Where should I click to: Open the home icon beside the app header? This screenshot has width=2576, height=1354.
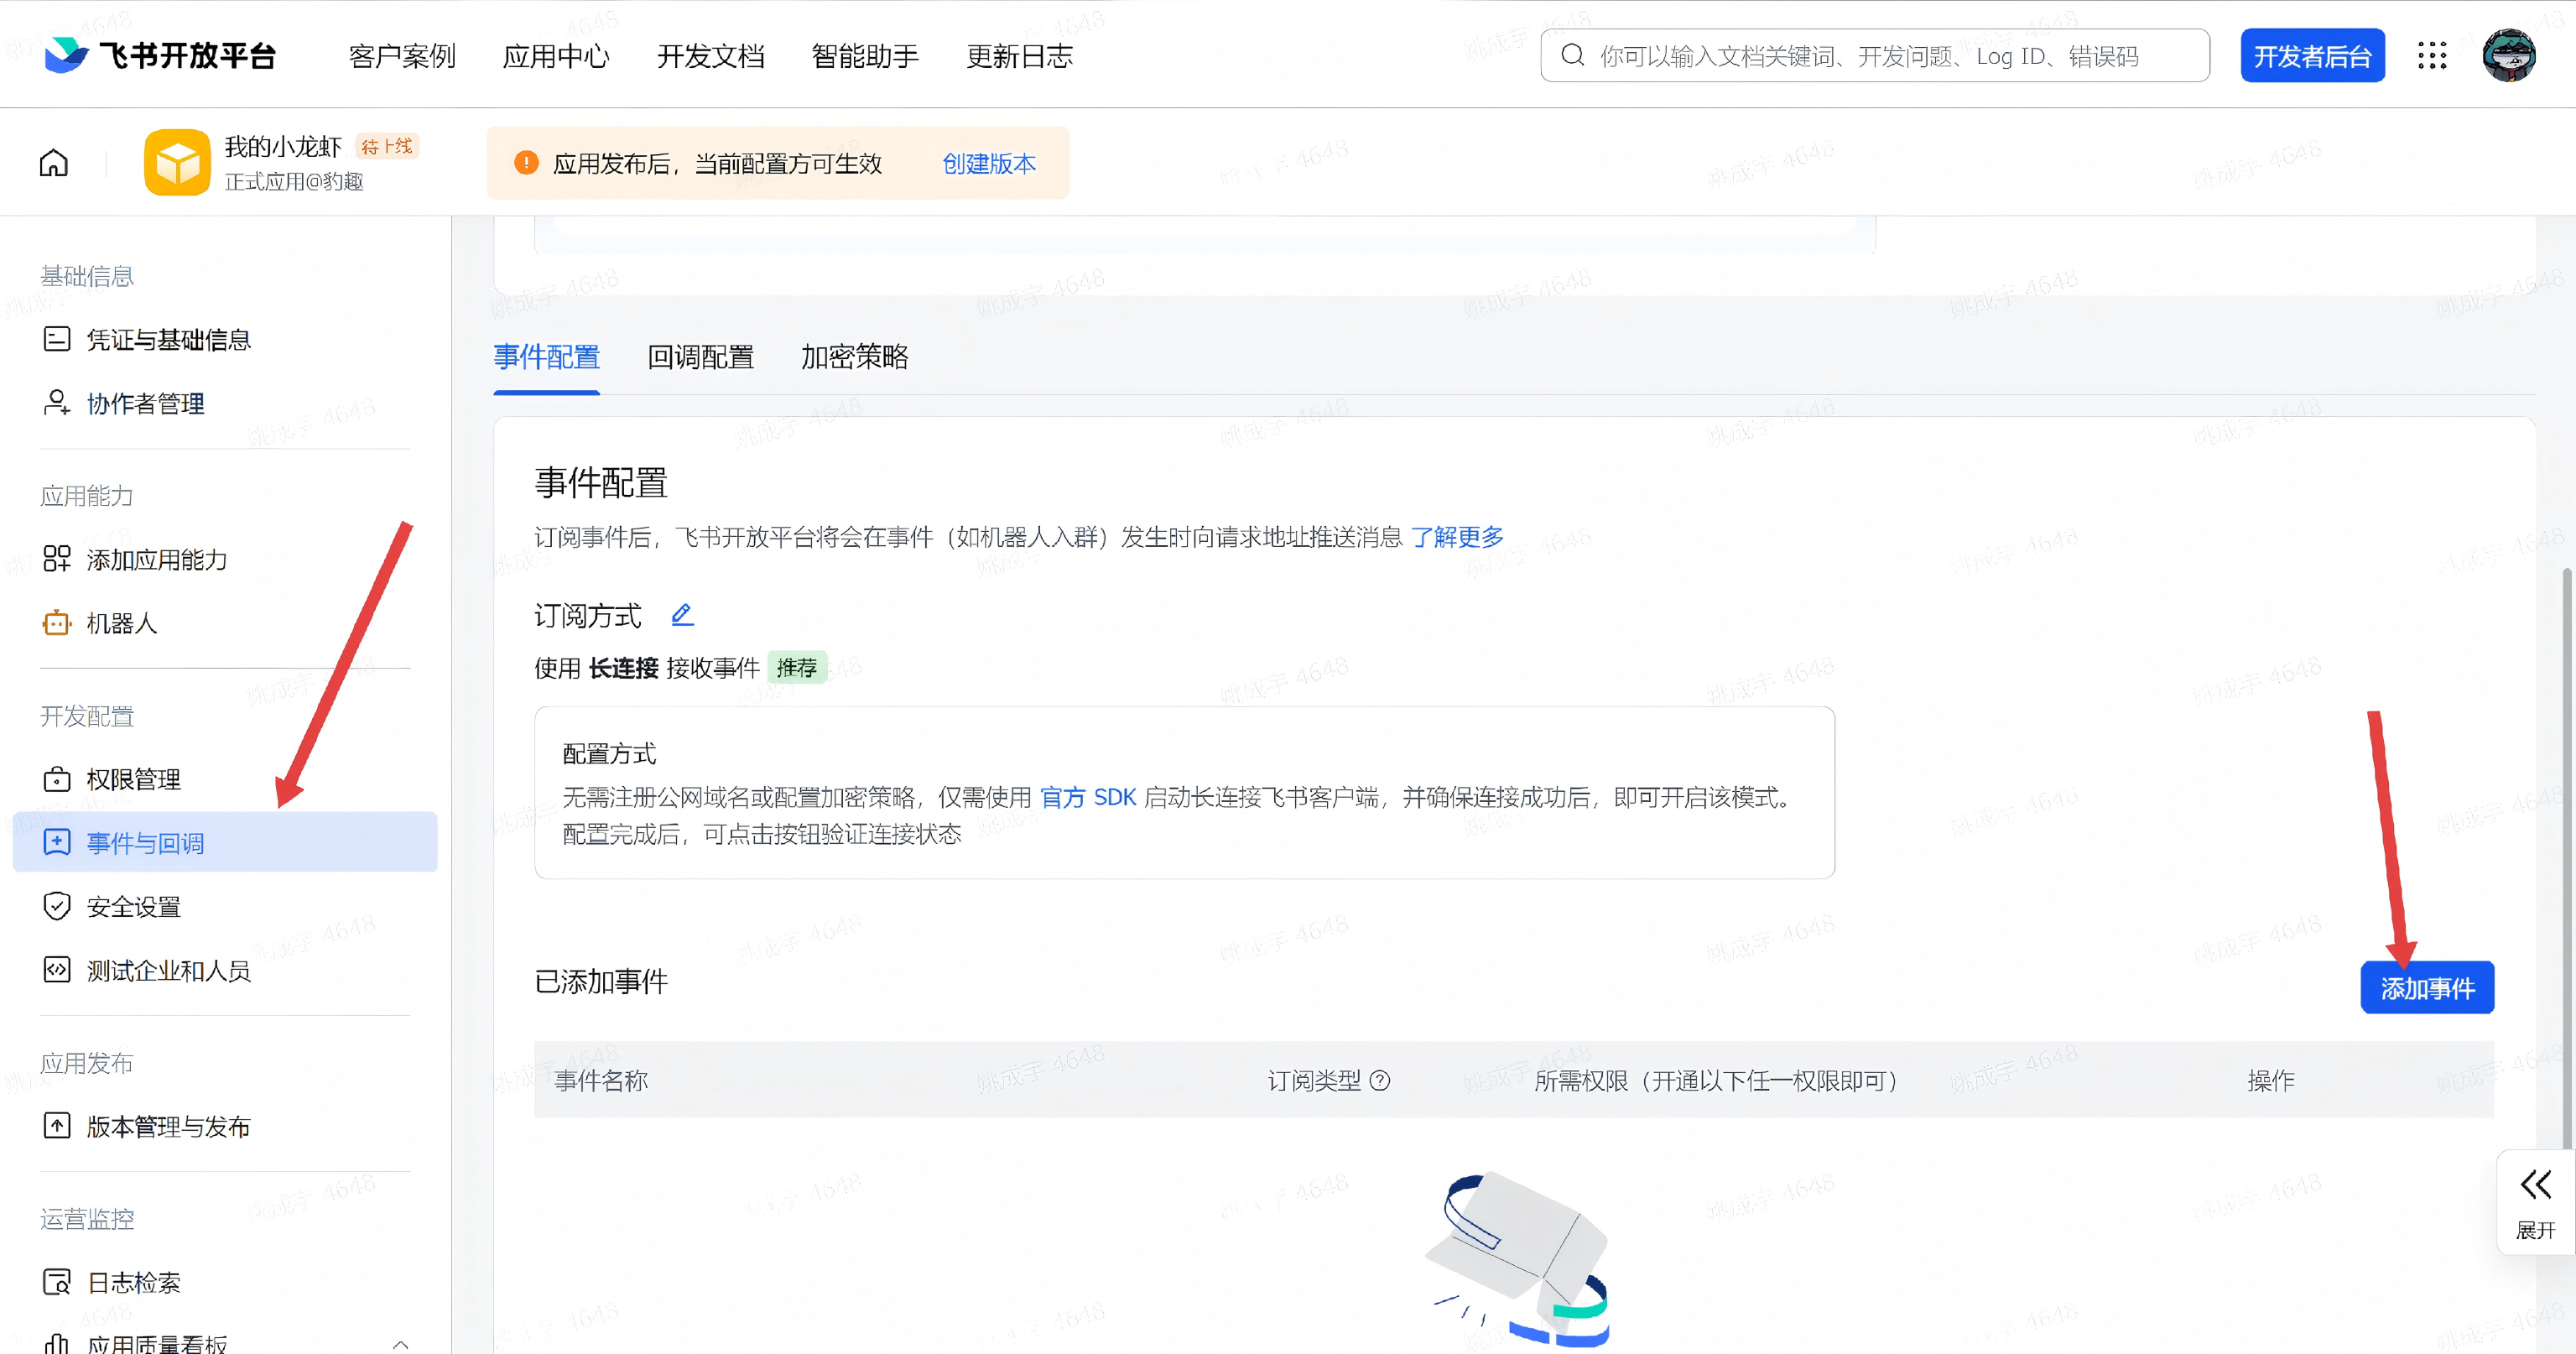(54, 163)
